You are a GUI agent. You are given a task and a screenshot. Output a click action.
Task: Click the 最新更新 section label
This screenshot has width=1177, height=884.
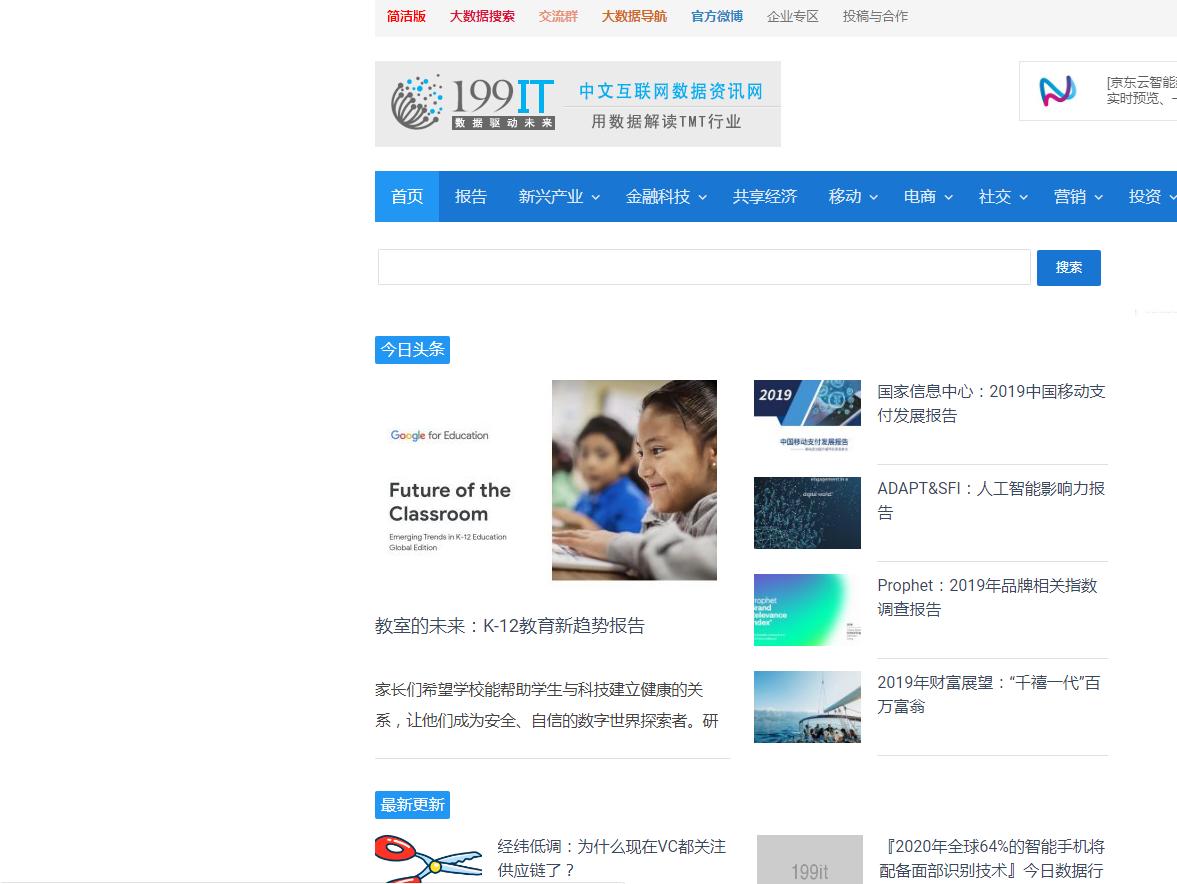click(412, 804)
